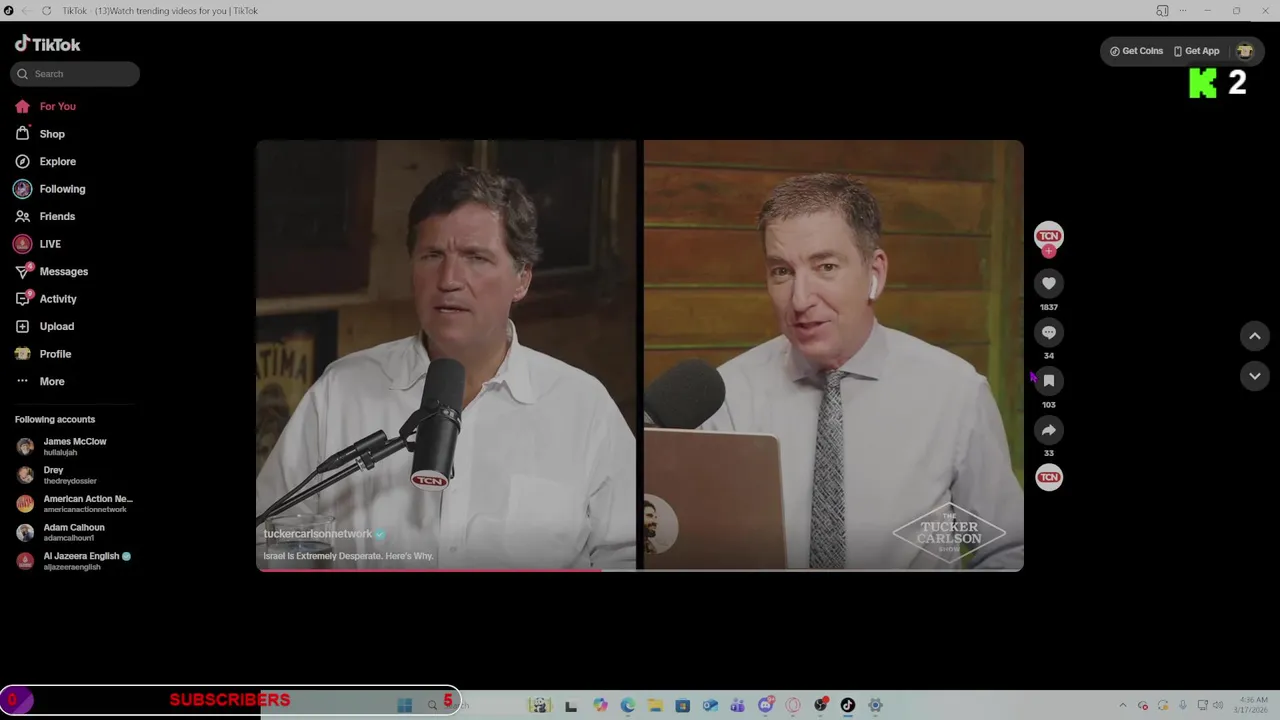Open Microsoft Teams from taskbar
Image resolution: width=1280 pixels, height=720 pixels.
coord(737,705)
